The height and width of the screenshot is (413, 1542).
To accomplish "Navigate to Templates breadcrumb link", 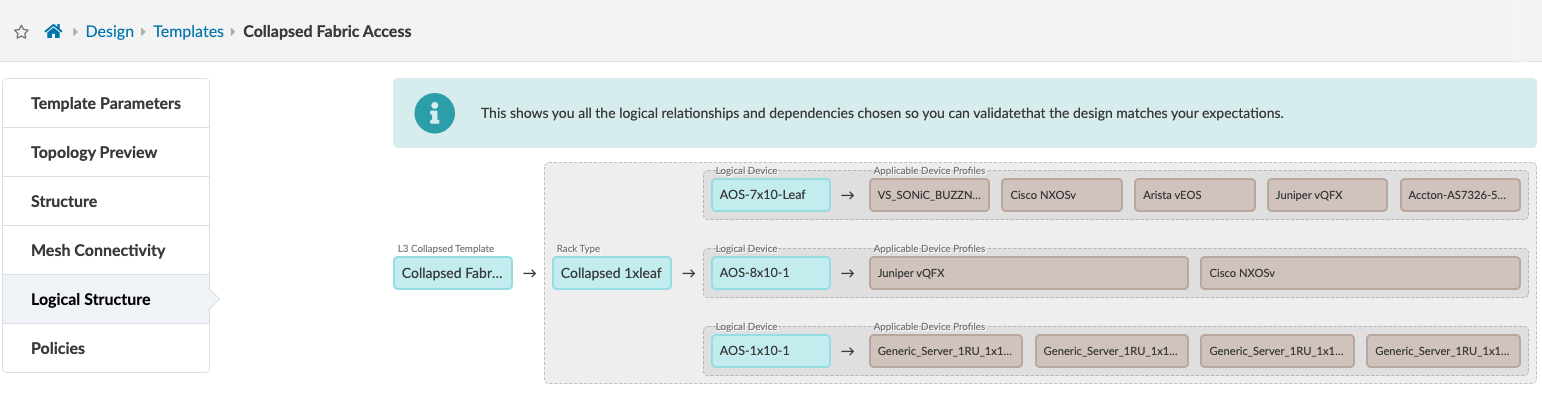I will click(188, 32).
